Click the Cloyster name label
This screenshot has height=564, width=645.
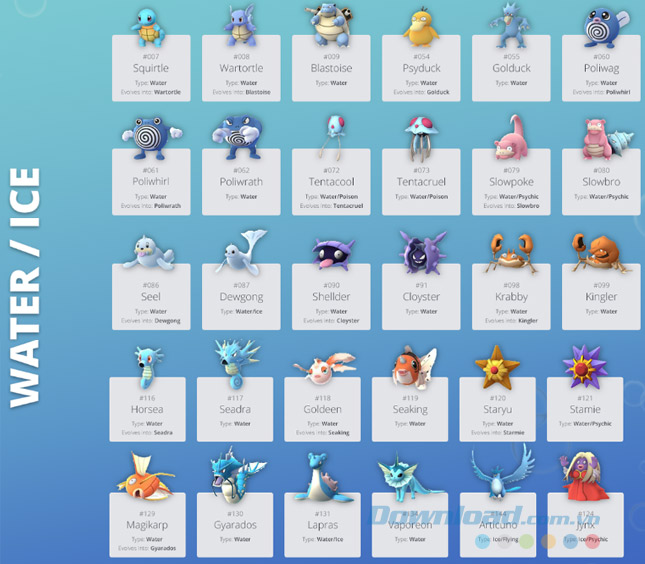pos(421,297)
